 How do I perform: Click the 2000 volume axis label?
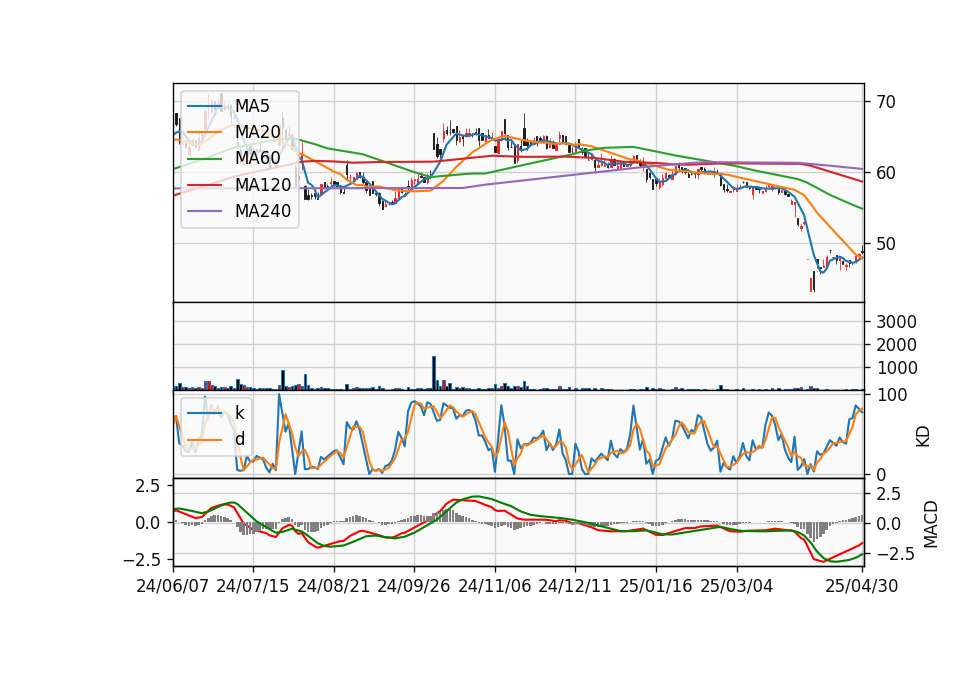click(x=896, y=345)
